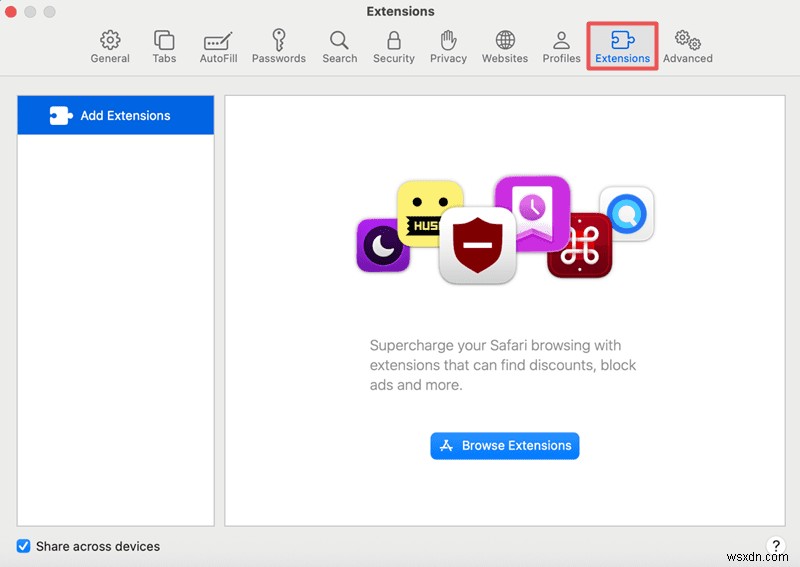Select the Search magnifier tab
The height and width of the screenshot is (567, 800).
[x=339, y=46]
